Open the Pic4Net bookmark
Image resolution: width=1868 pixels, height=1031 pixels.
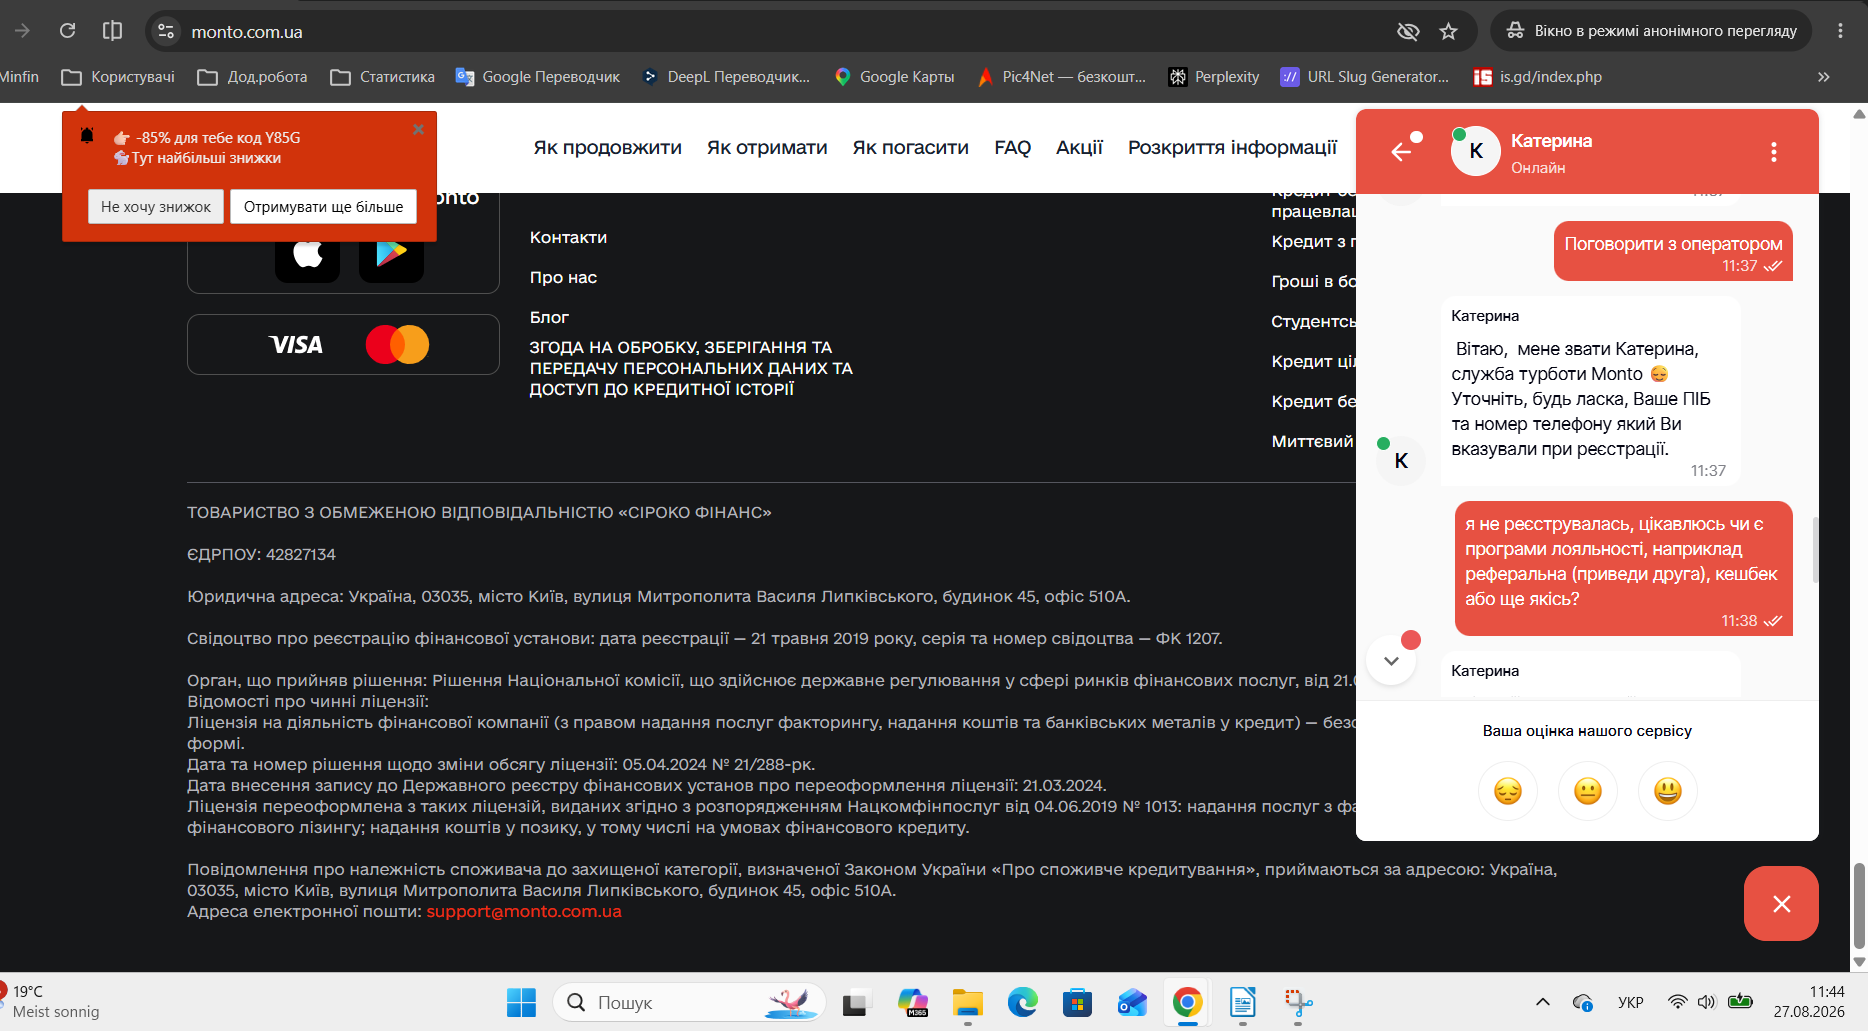click(1061, 77)
